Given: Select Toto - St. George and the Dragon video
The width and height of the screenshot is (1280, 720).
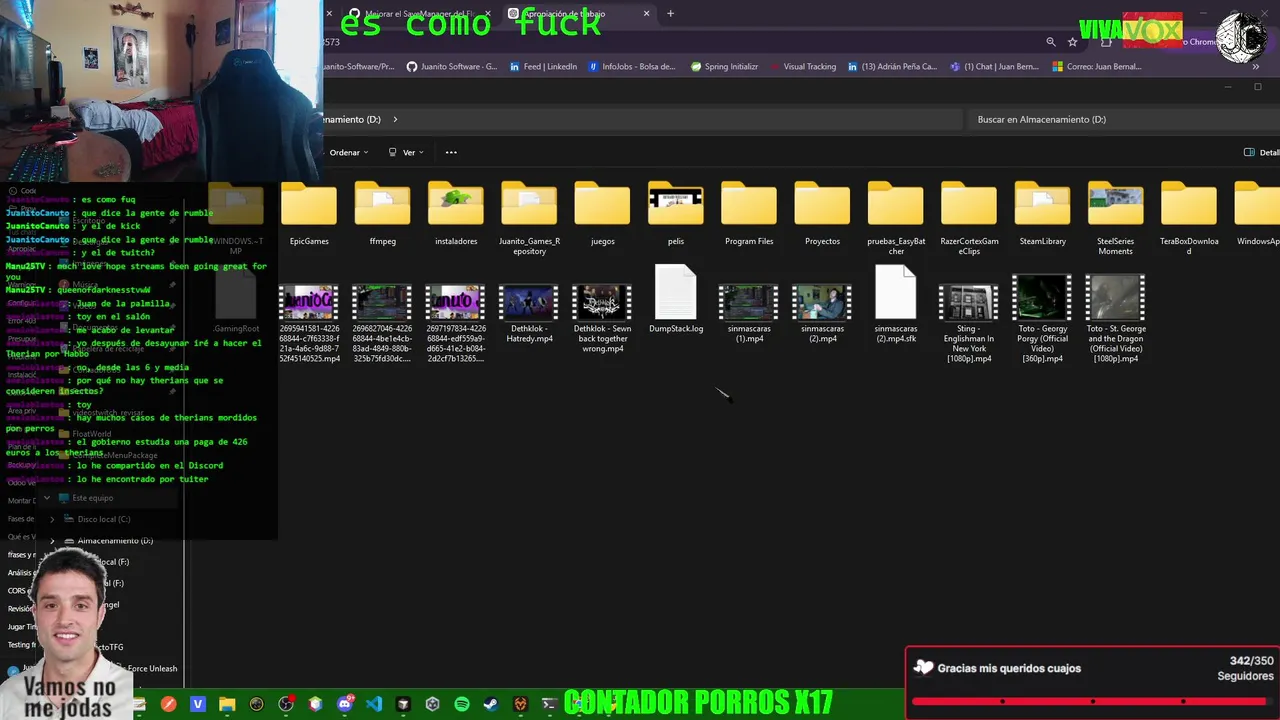Looking at the screenshot, I should [x=1115, y=318].
